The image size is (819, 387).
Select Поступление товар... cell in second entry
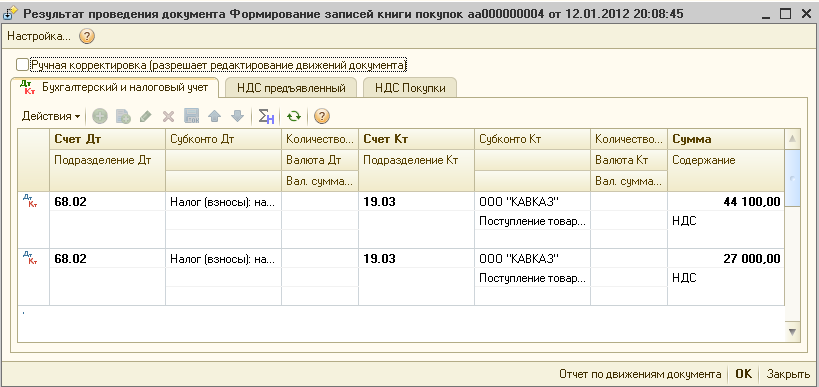(532, 277)
